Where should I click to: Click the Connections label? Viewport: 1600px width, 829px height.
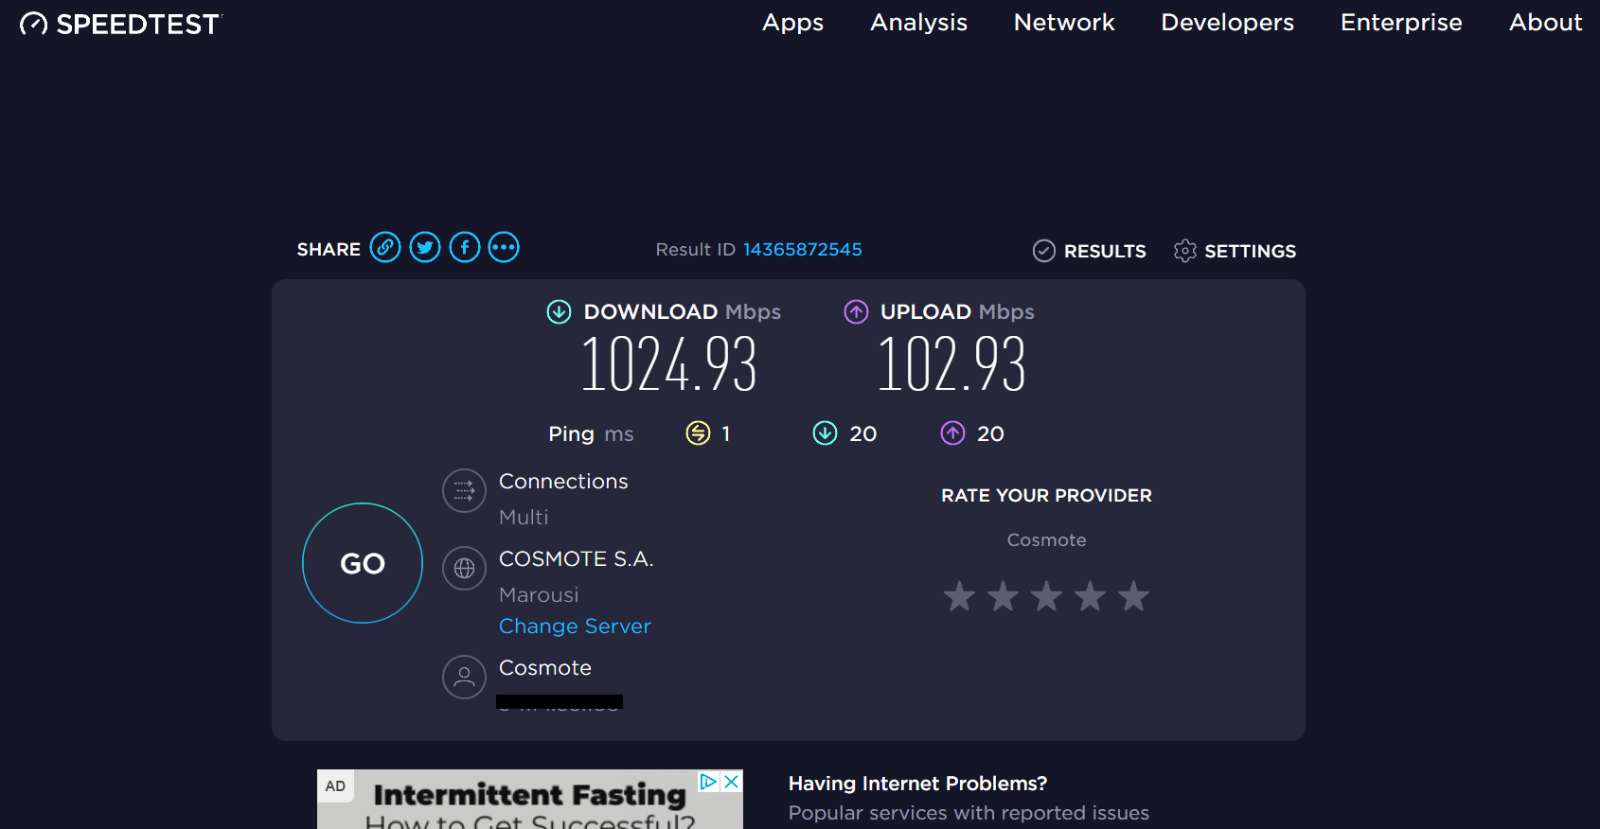(564, 482)
